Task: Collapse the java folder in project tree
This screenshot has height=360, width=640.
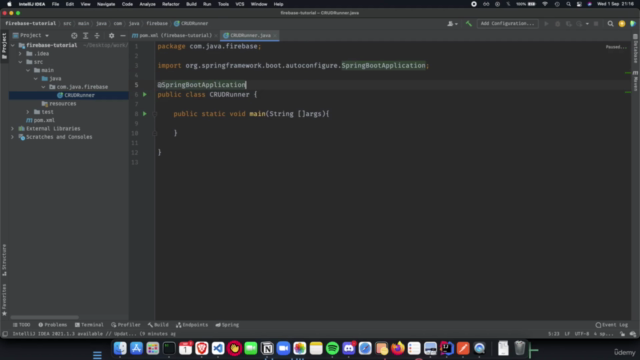Action: [x=36, y=78]
